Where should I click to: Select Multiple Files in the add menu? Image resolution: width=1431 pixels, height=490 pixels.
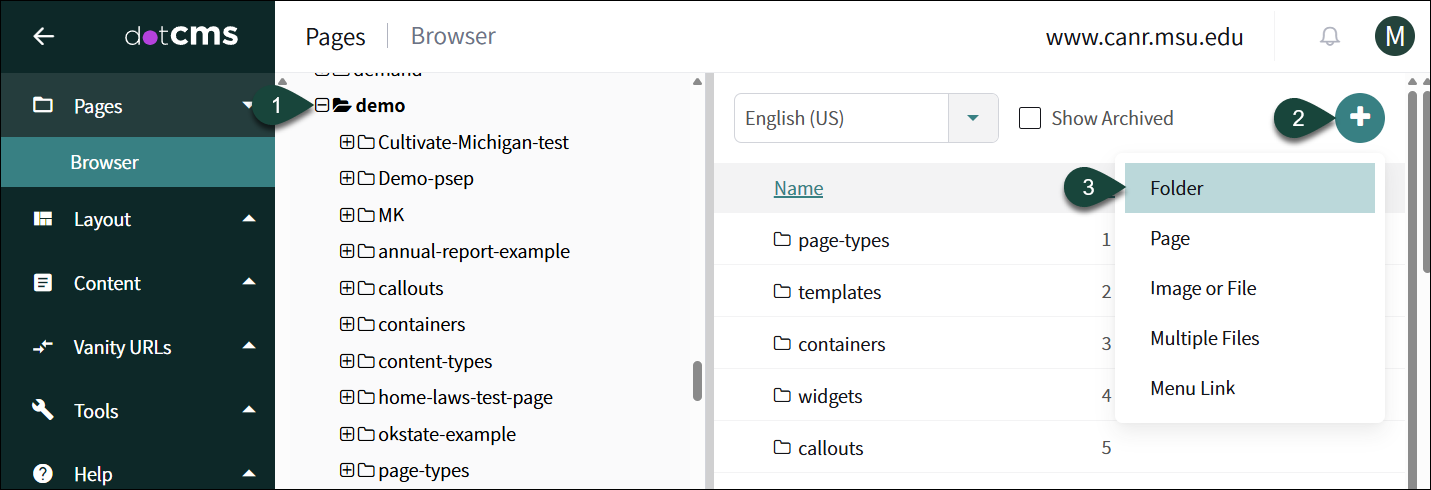[1205, 338]
